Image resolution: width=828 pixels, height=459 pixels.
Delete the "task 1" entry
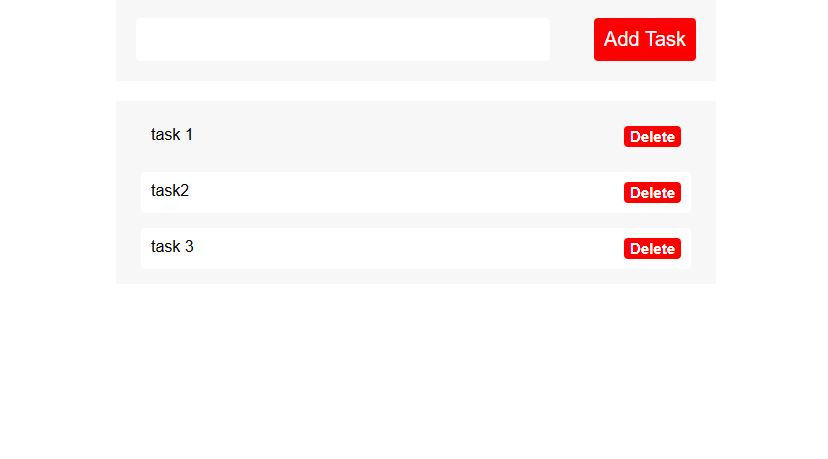[652, 137]
